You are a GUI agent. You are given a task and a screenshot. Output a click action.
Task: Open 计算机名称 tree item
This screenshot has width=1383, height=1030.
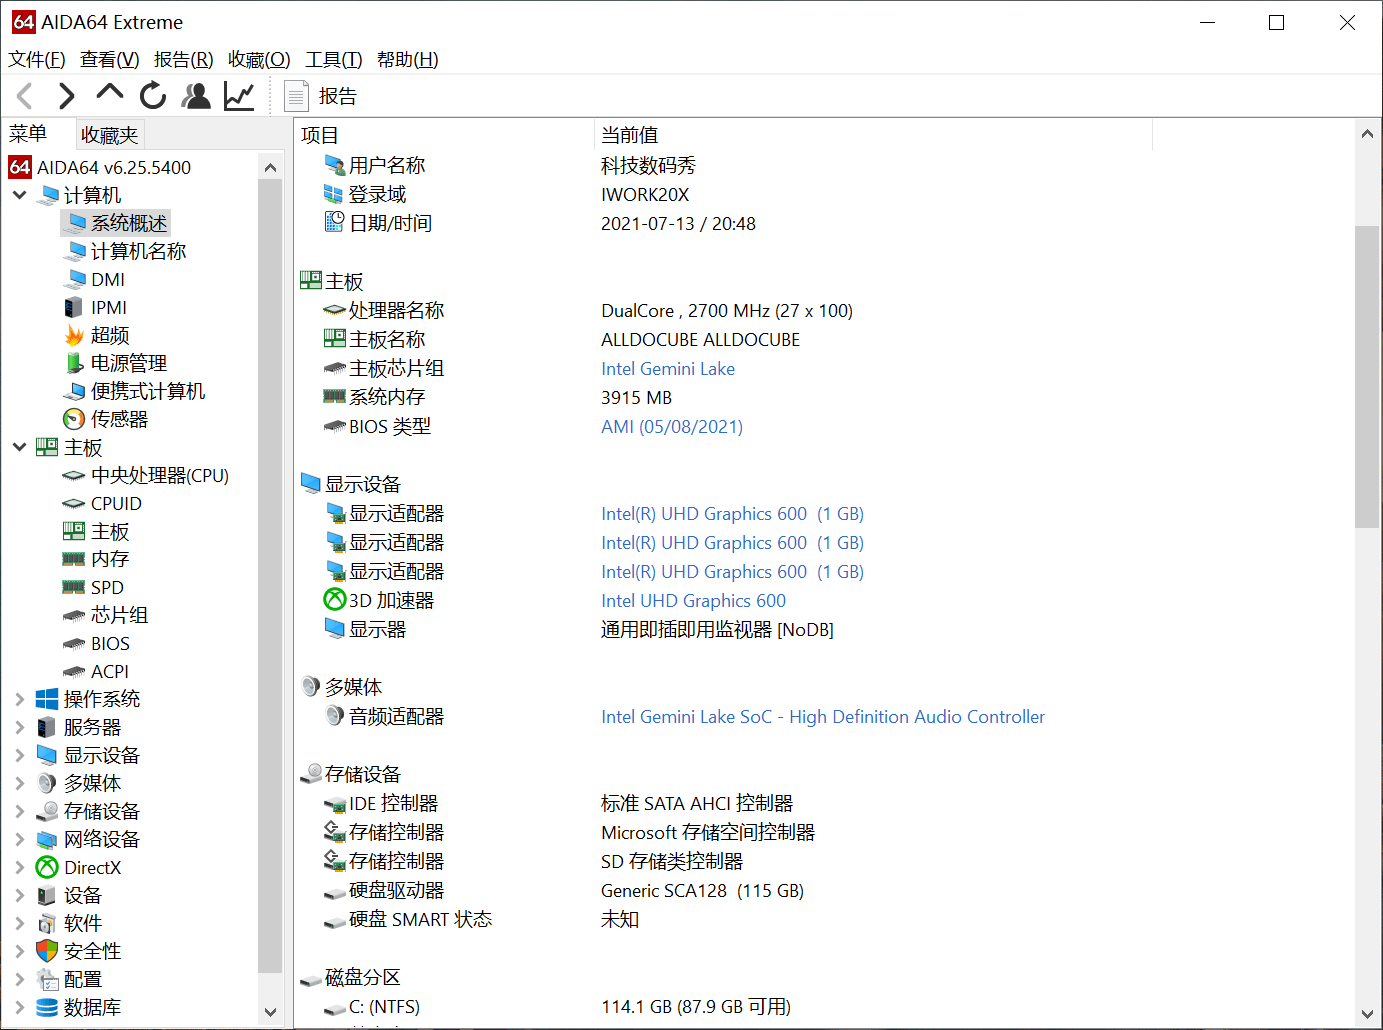(126, 251)
